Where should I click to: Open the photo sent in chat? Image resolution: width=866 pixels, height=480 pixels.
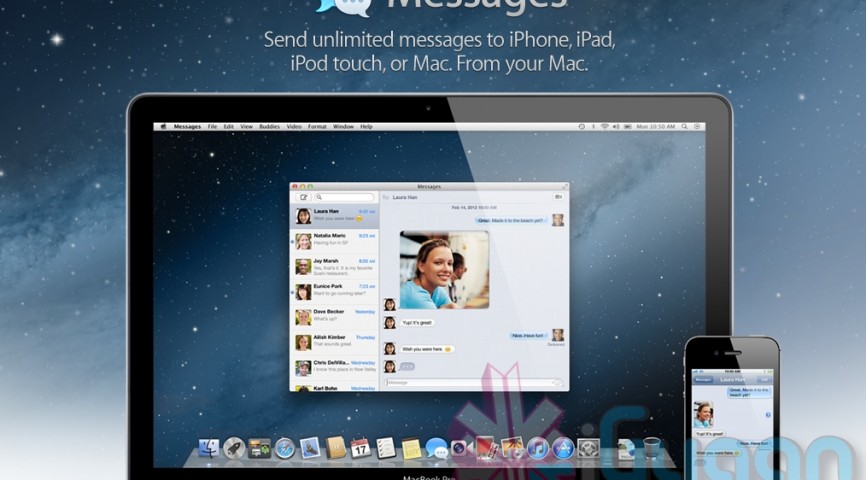coord(444,269)
